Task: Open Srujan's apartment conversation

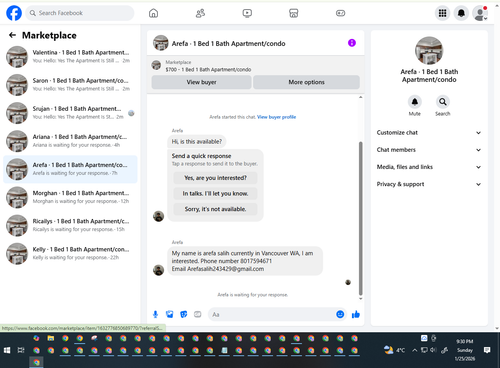Action: pos(70,113)
